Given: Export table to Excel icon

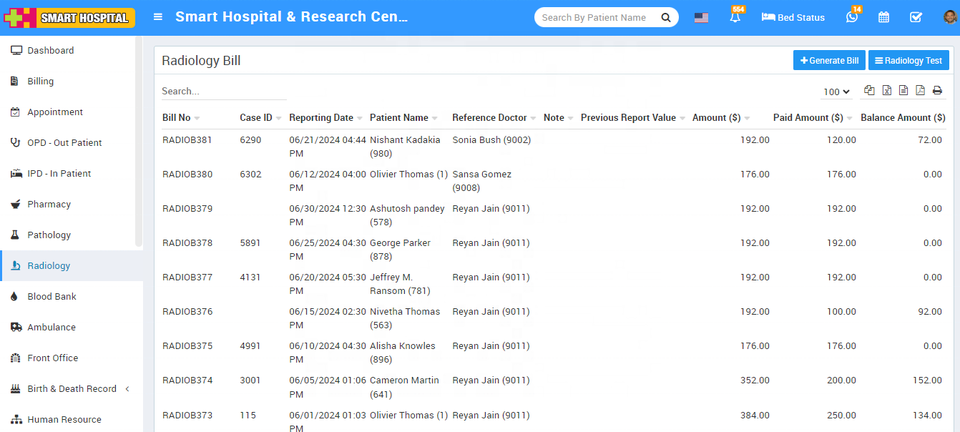Looking at the screenshot, I should coord(886,91).
